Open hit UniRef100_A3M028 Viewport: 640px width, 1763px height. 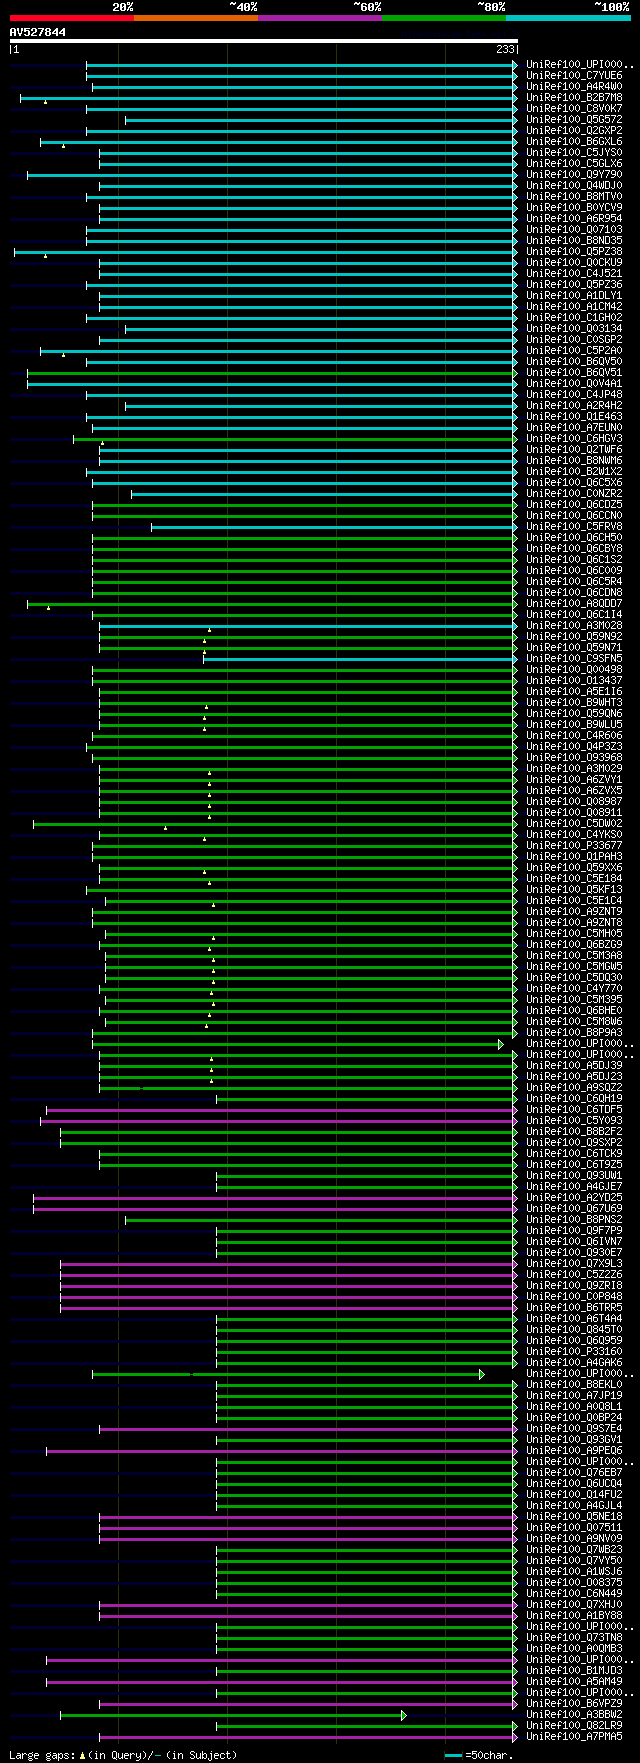pyautogui.click(x=574, y=626)
